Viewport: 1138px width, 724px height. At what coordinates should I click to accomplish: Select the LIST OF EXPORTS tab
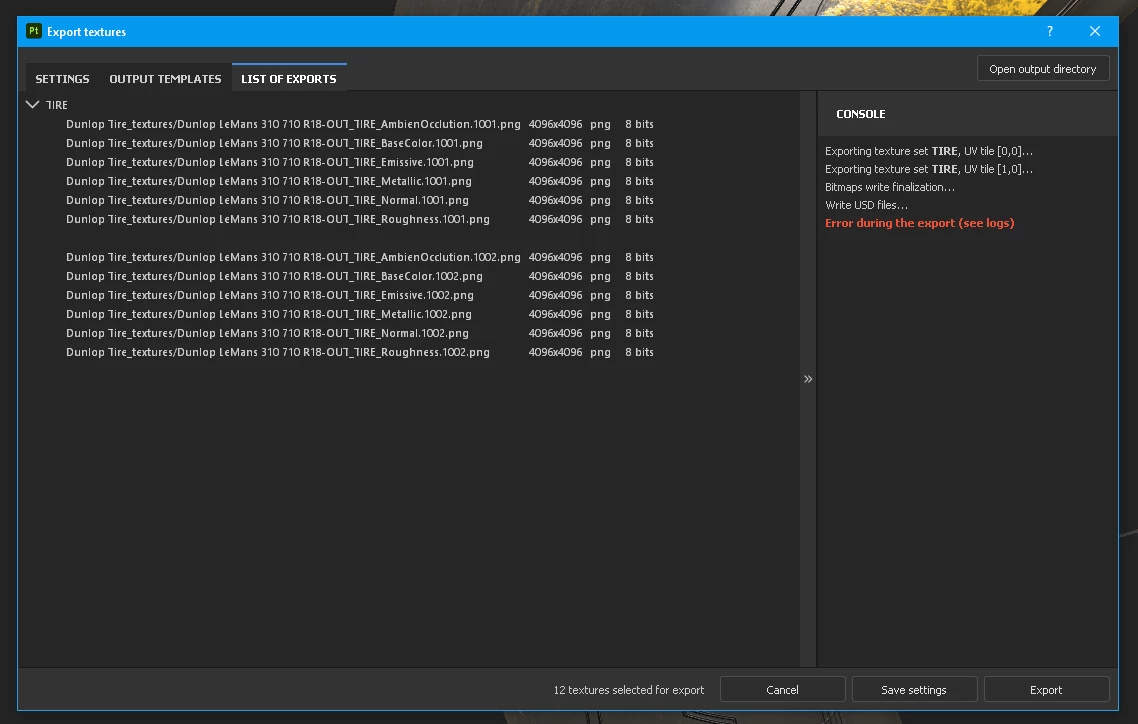[x=289, y=78]
